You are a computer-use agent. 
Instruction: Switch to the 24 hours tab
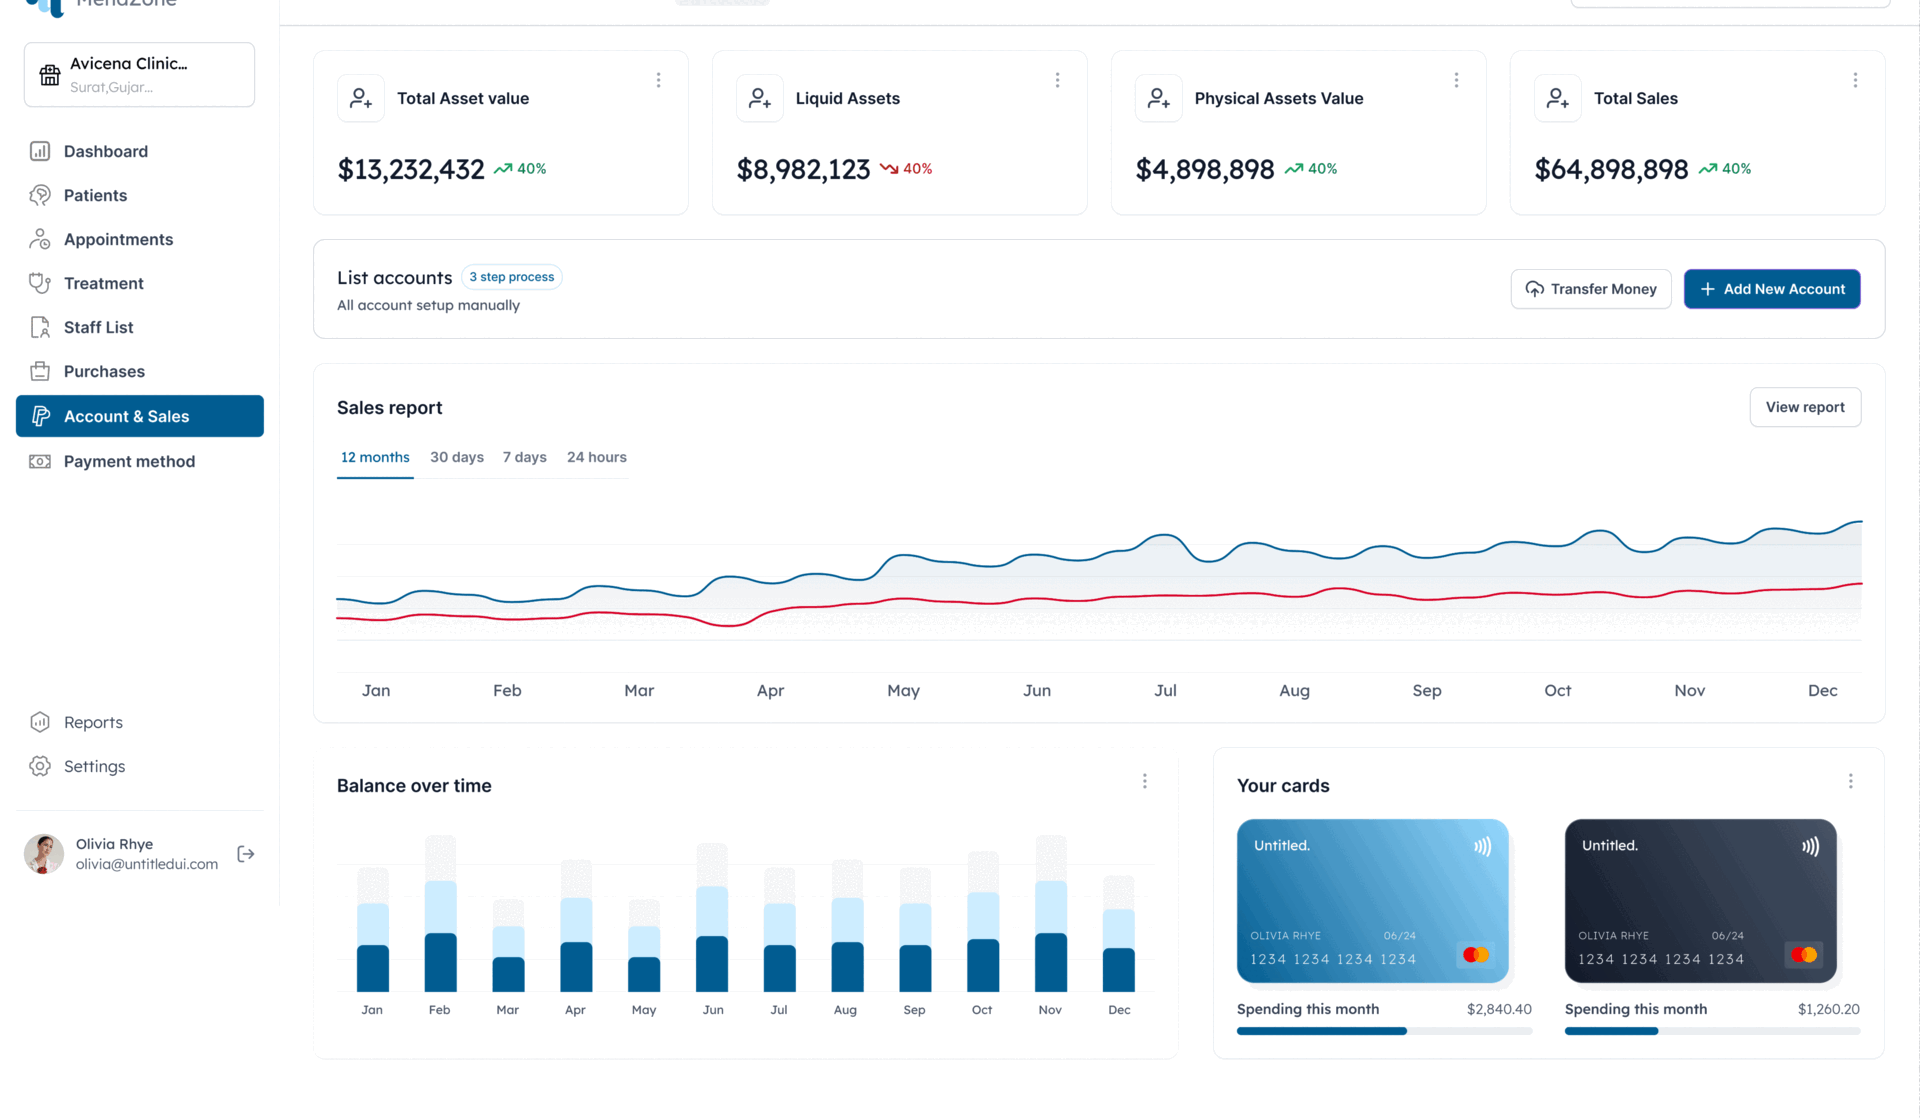pyautogui.click(x=597, y=457)
